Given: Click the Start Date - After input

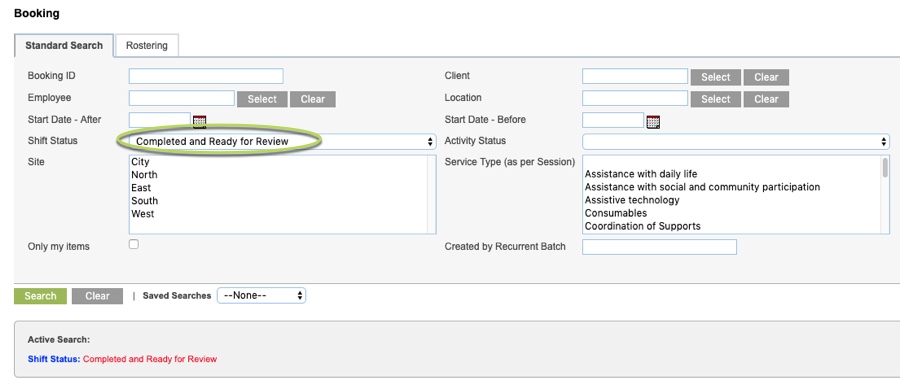Looking at the screenshot, I should [160, 120].
